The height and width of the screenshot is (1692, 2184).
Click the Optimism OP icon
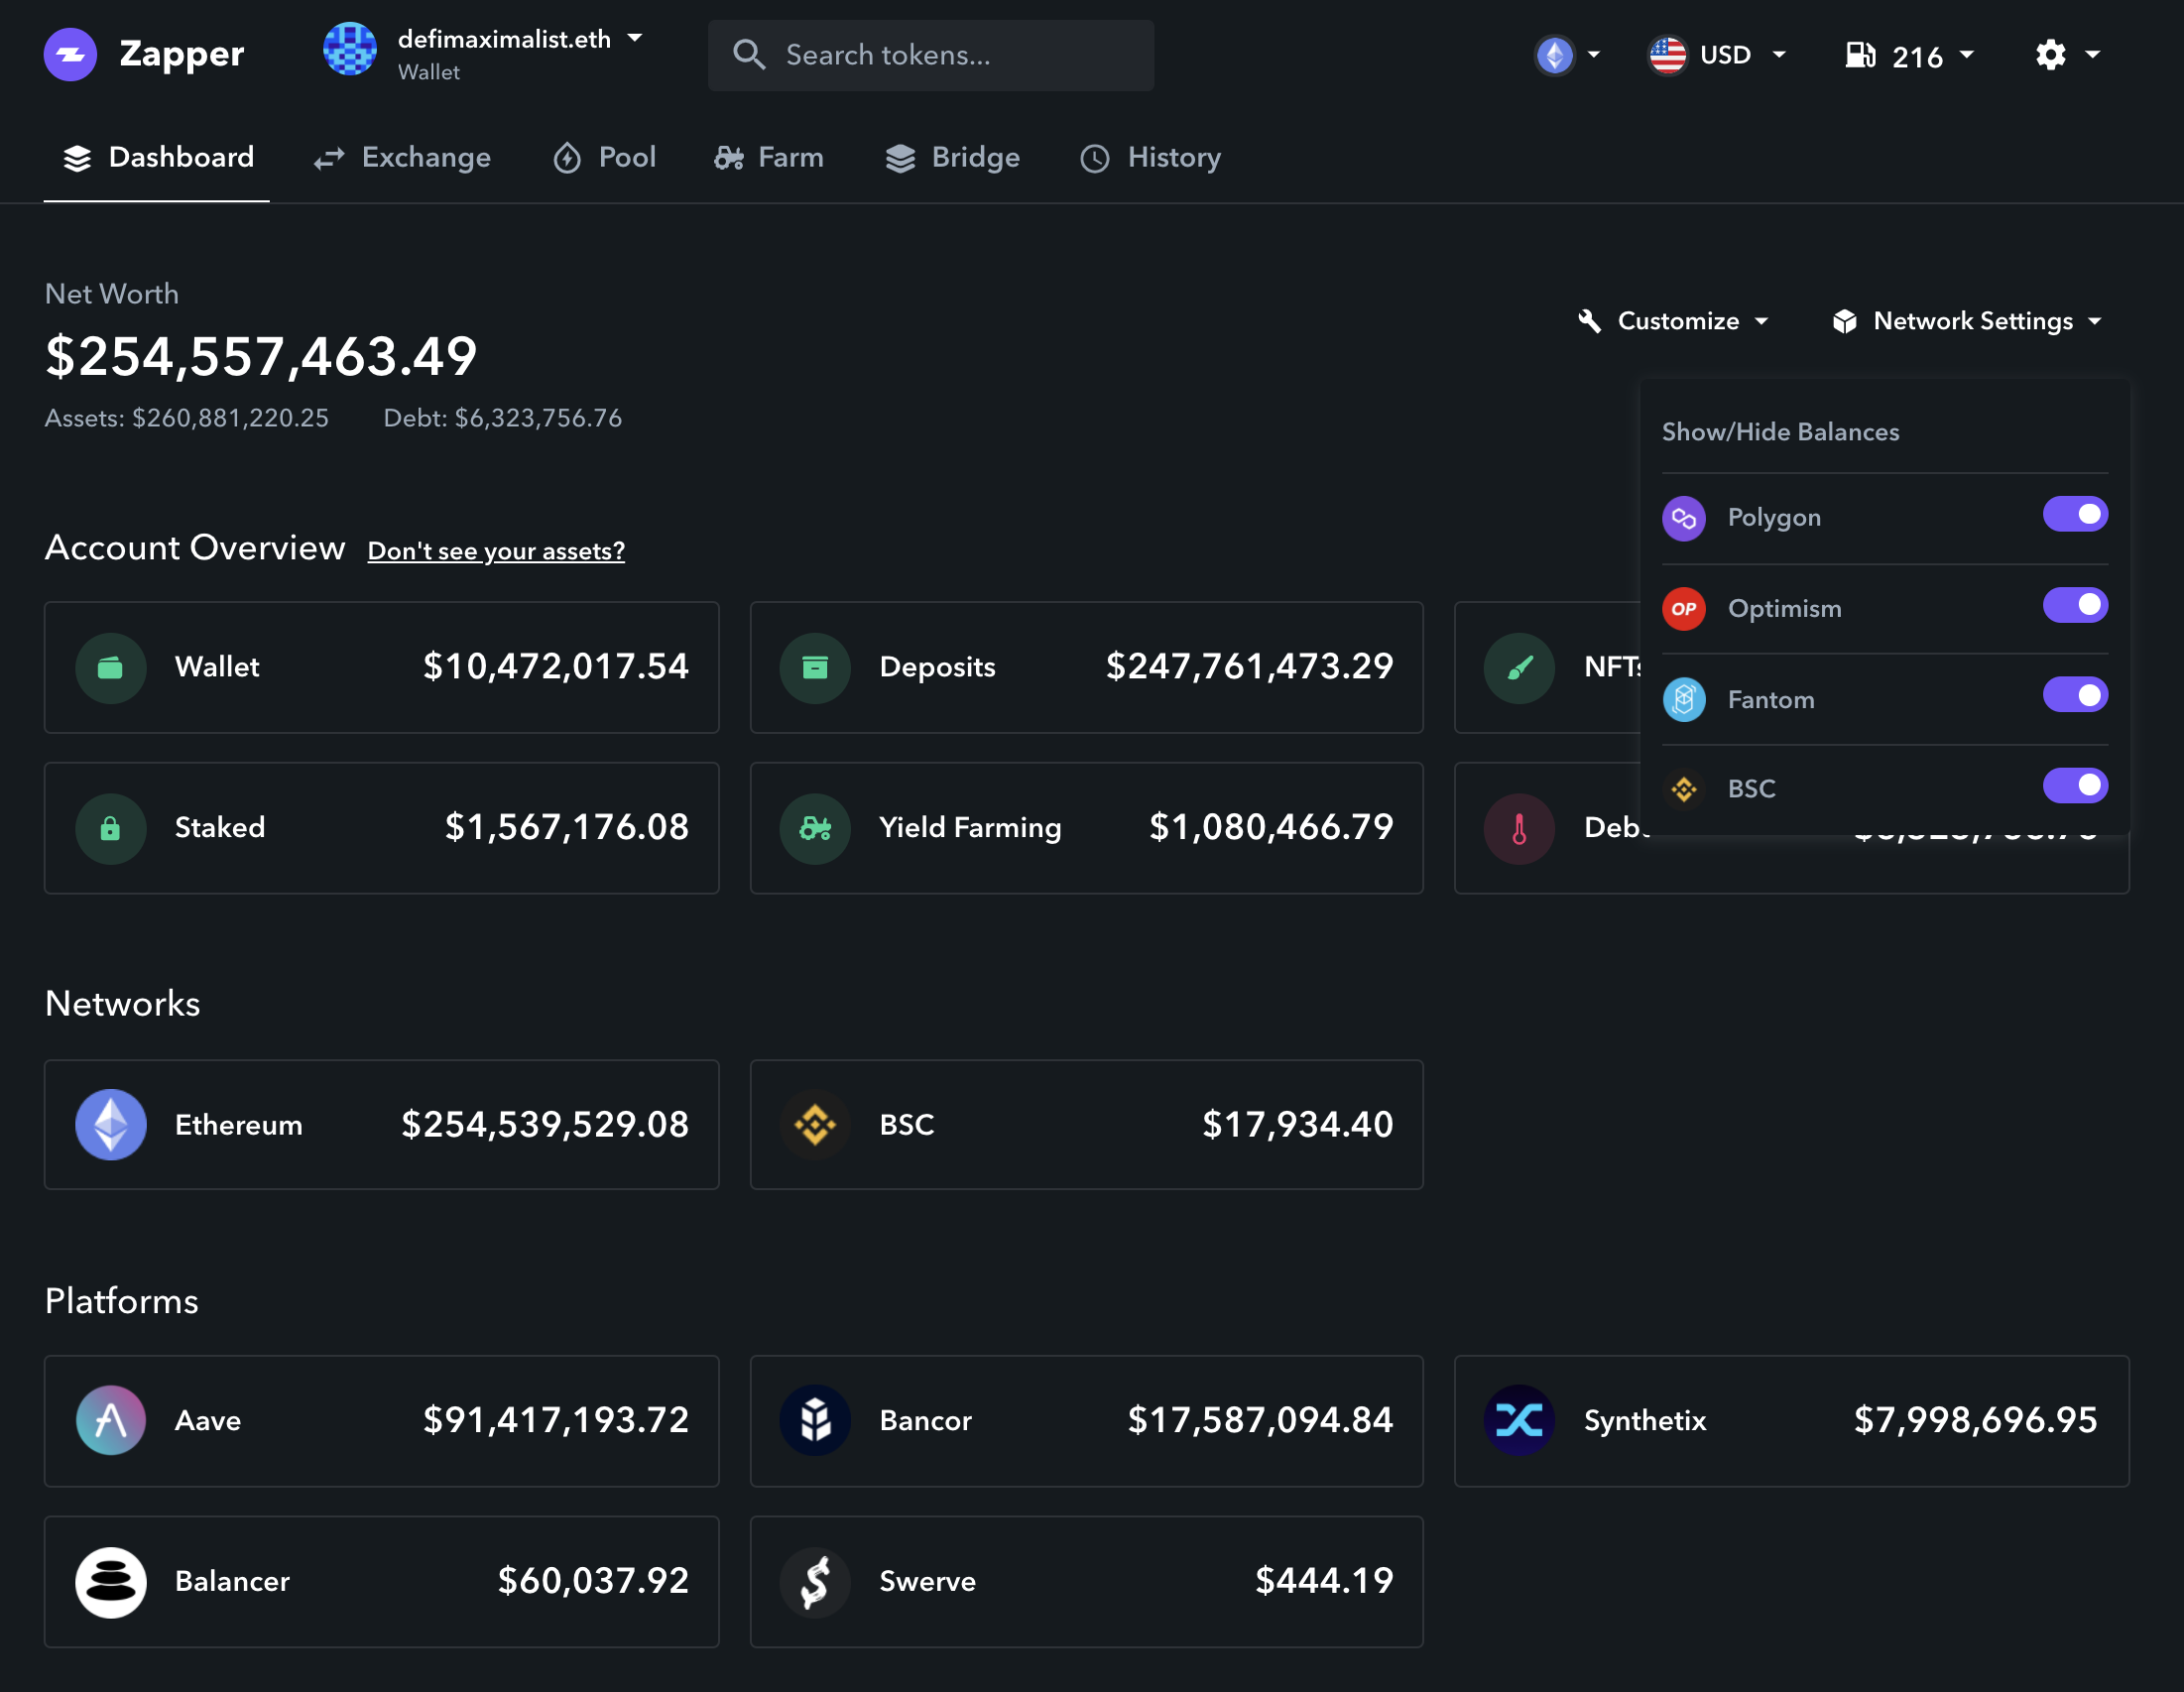pos(1684,609)
